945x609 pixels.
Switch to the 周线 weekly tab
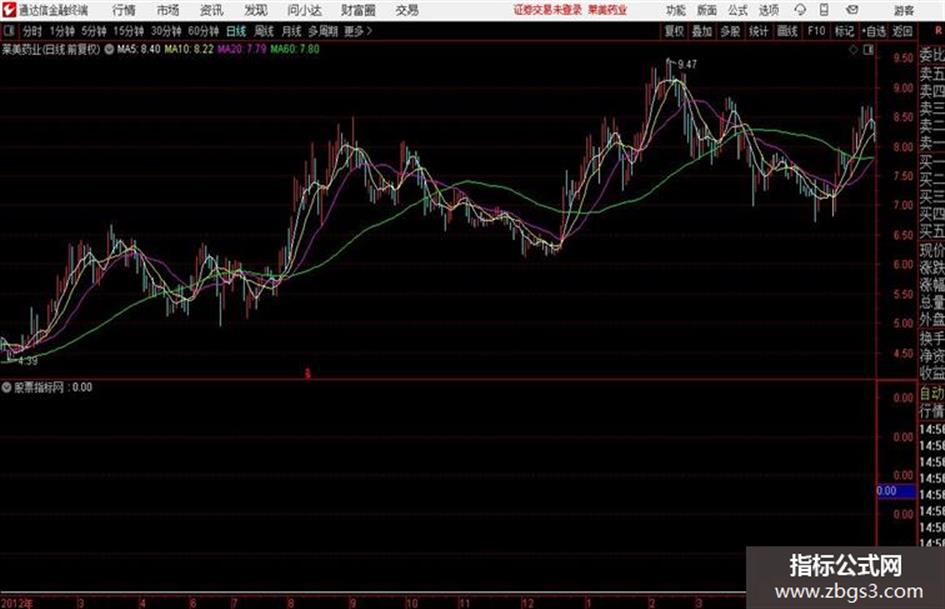point(263,31)
